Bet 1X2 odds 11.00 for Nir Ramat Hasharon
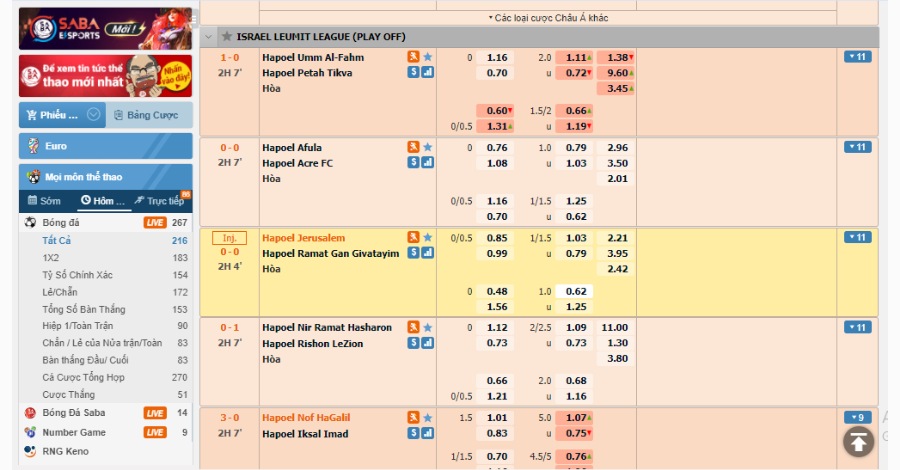900x470 pixels. (x=615, y=327)
